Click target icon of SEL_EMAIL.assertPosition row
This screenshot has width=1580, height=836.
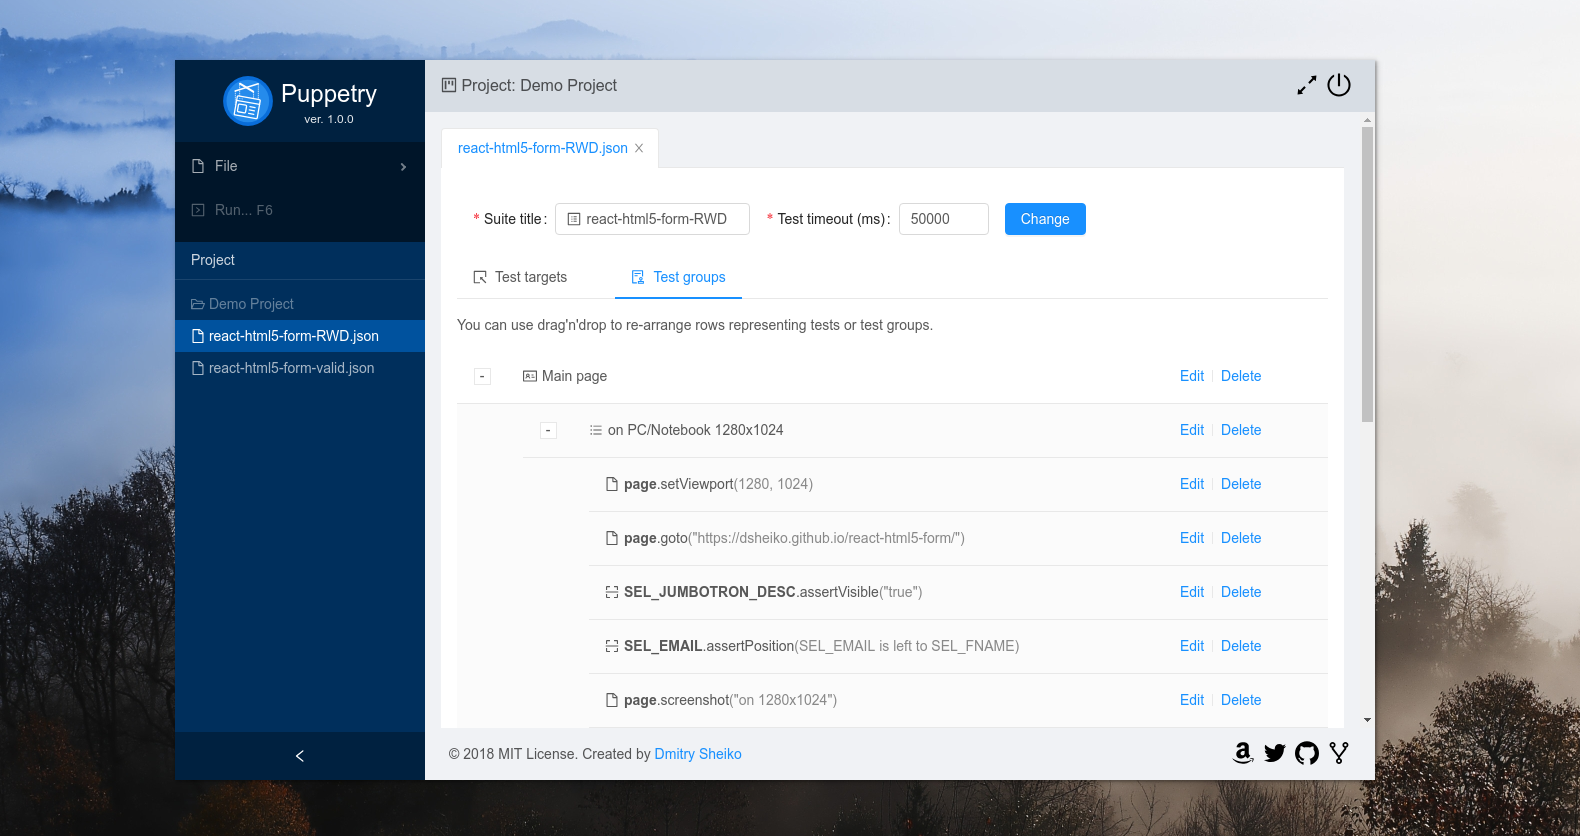click(612, 646)
